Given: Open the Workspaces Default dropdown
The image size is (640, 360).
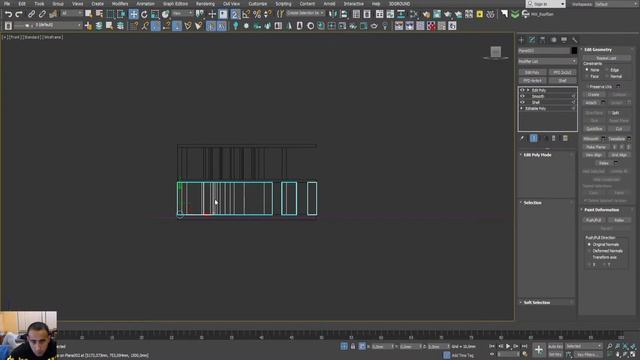Looking at the screenshot, I should tap(617, 4).
